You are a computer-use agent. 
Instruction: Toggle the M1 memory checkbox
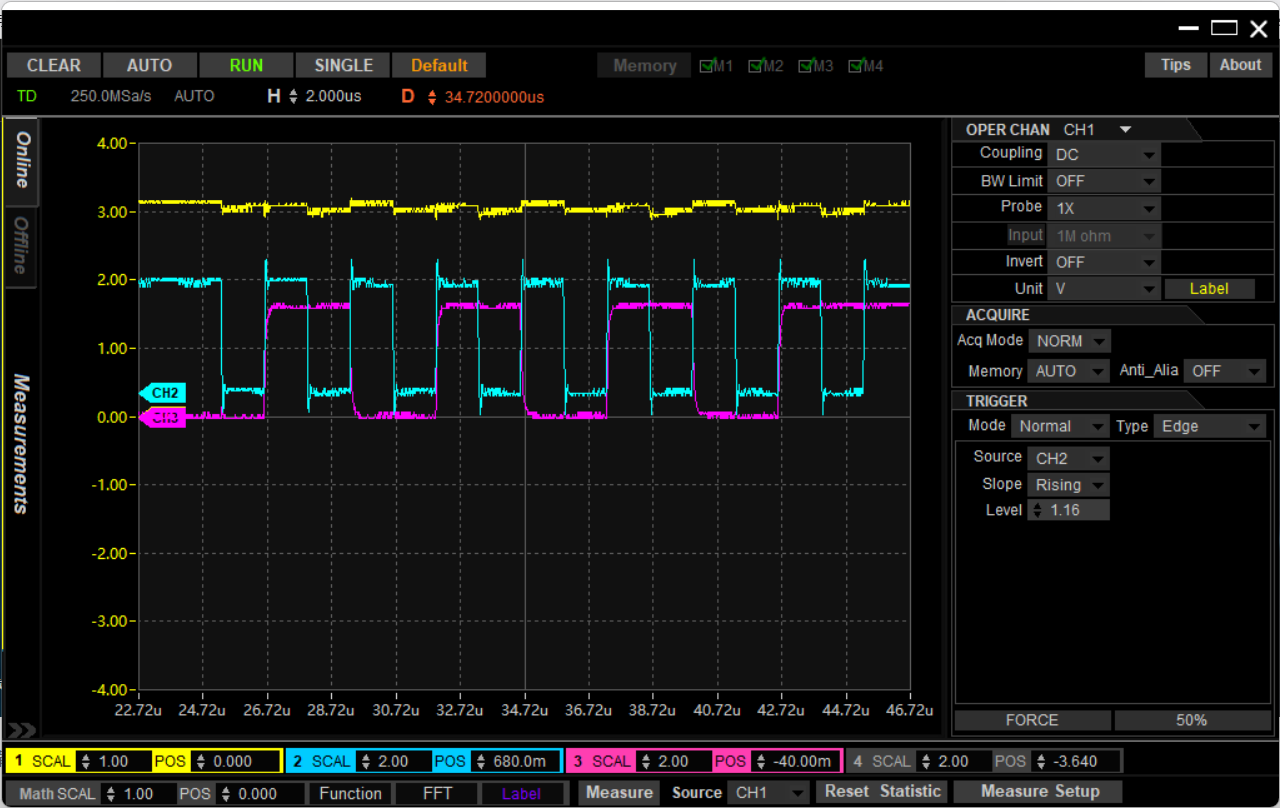(x=707, y=66)
